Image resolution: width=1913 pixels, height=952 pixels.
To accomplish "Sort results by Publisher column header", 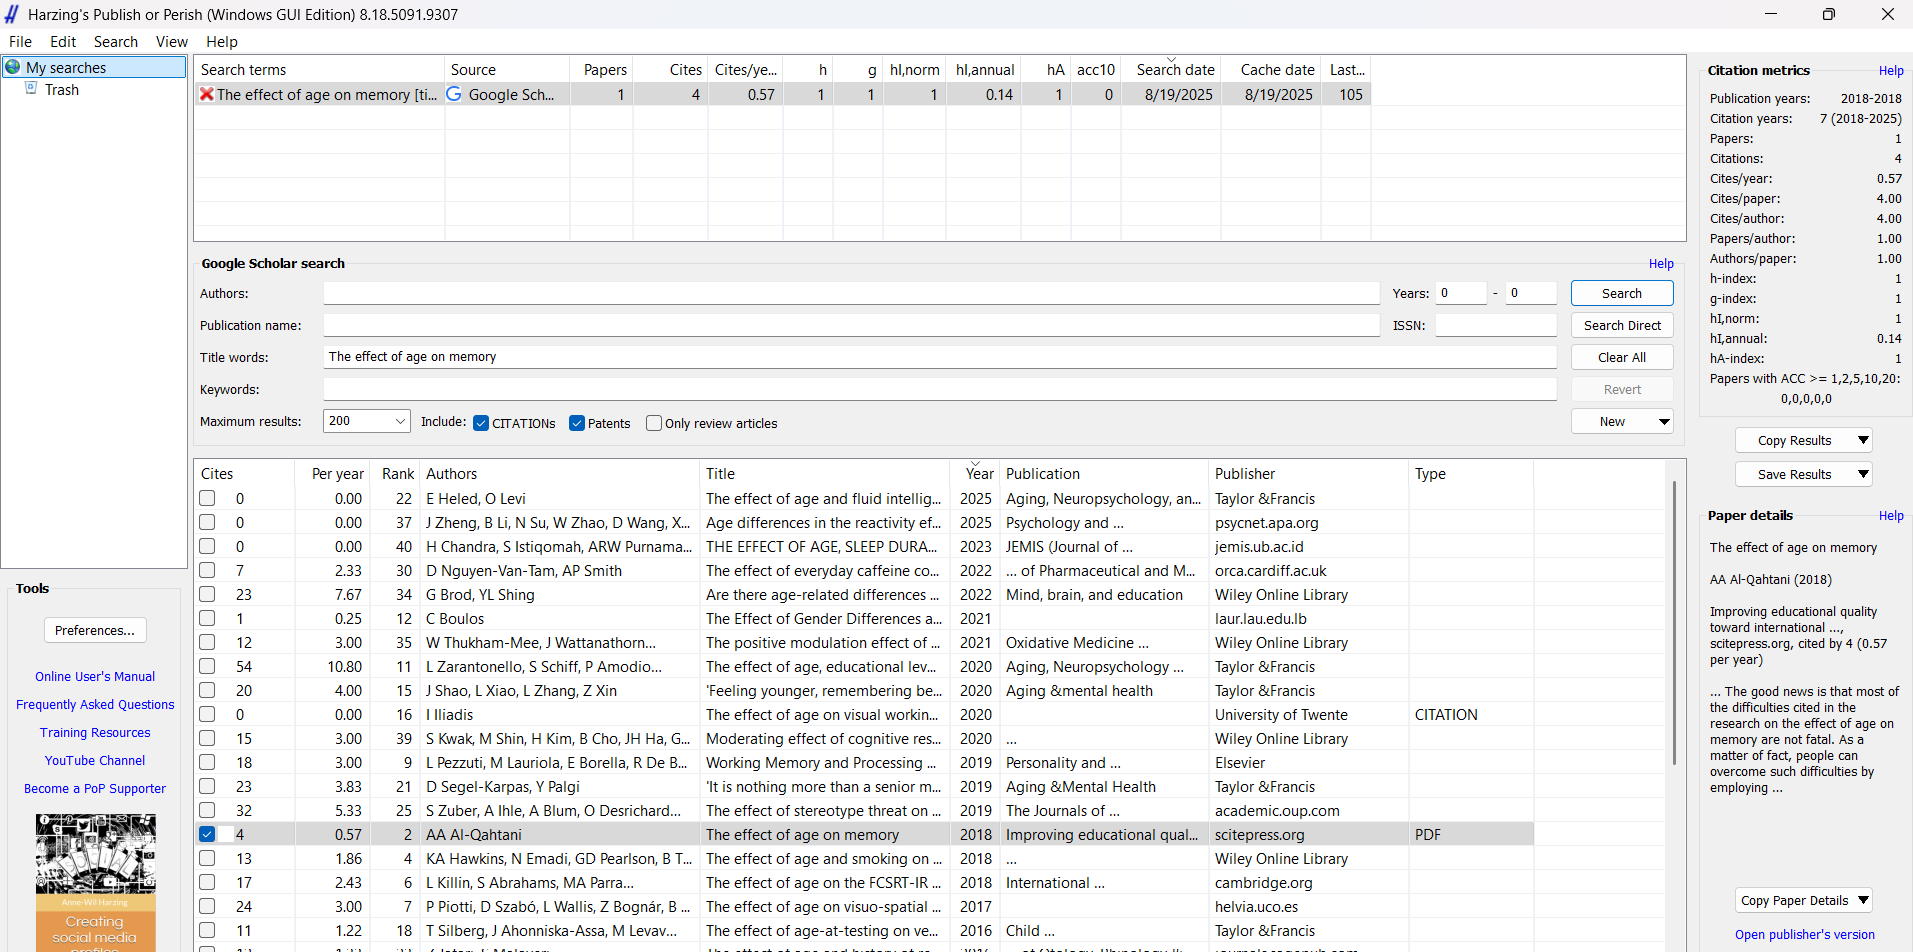I will [1308, 473].
